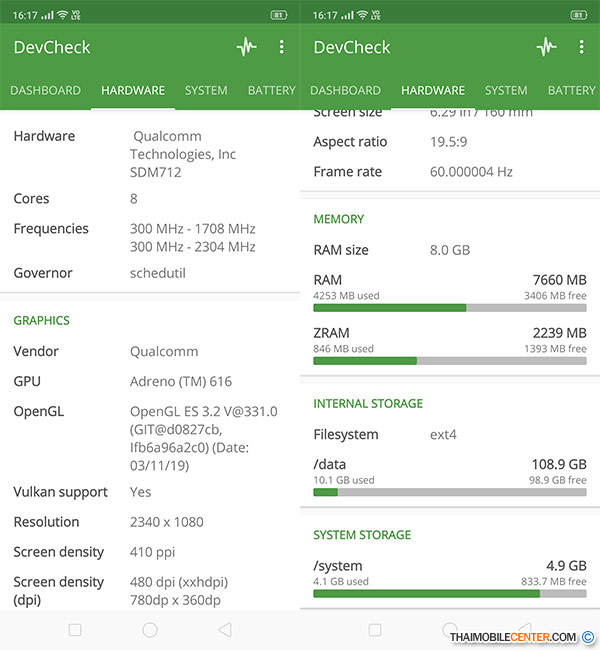The image size is (600, 650).
Task: Tap the signal bars in left status bar
Action: pyautogui.click(x=48, y=16)
